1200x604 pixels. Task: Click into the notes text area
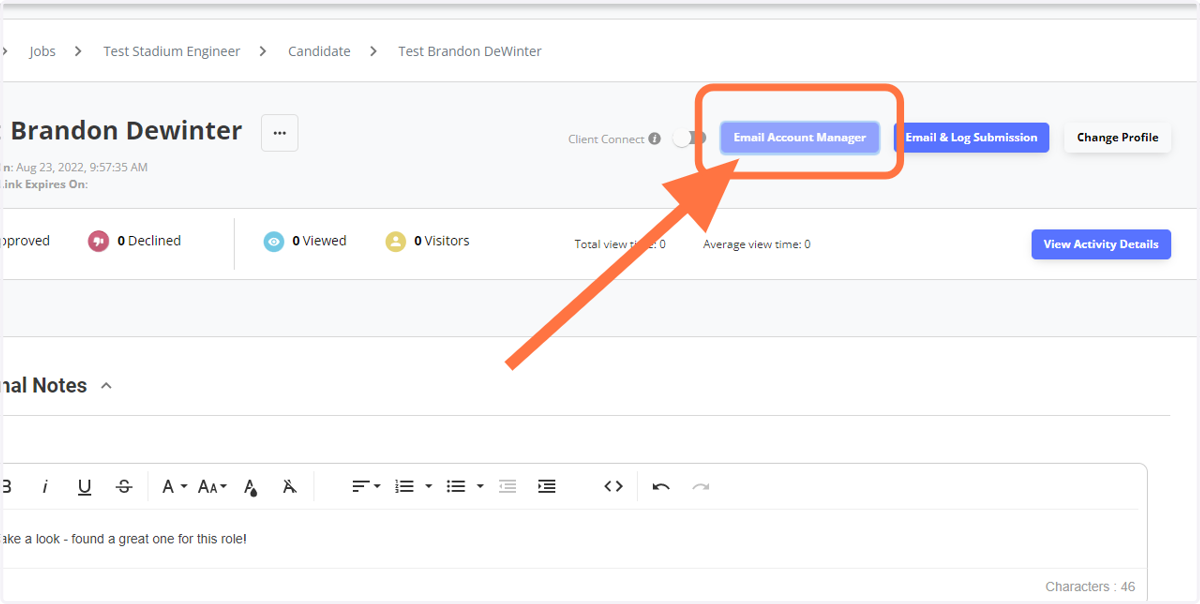point(570,539)
